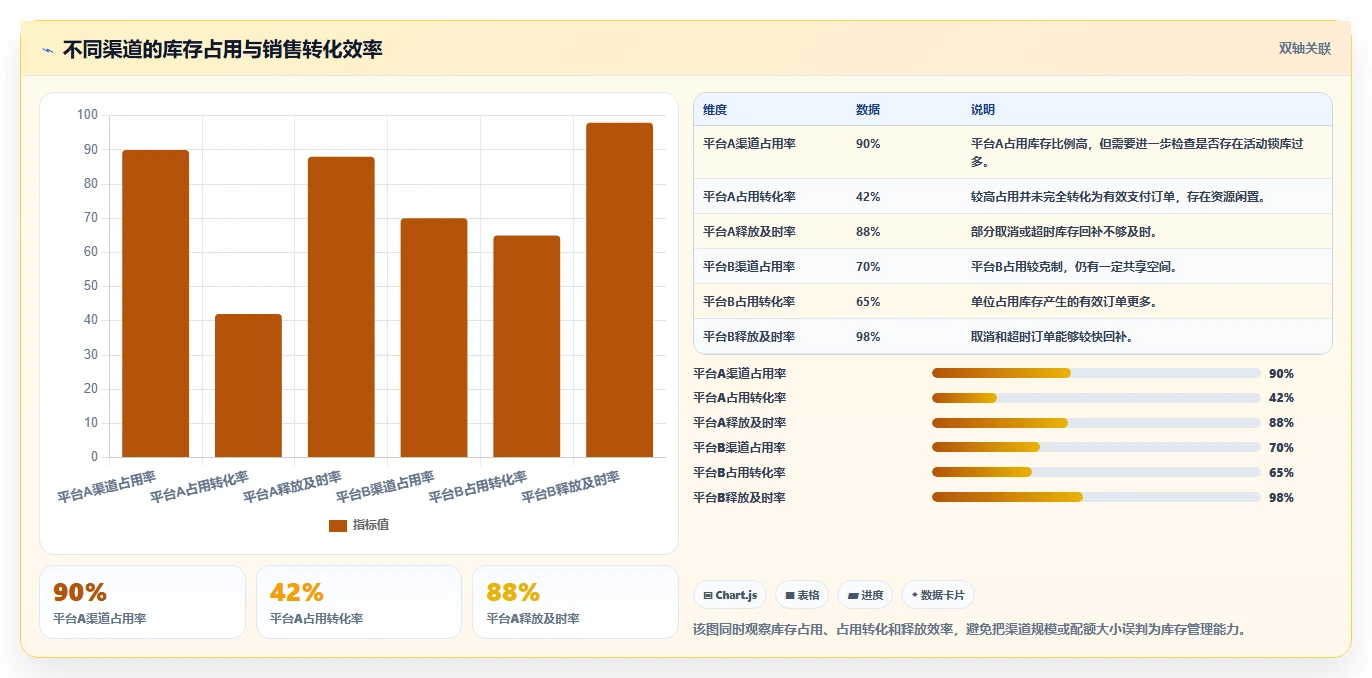The image size is (1372, 678).
Task: Click the 88% value in table
Action: coord(868,232)
